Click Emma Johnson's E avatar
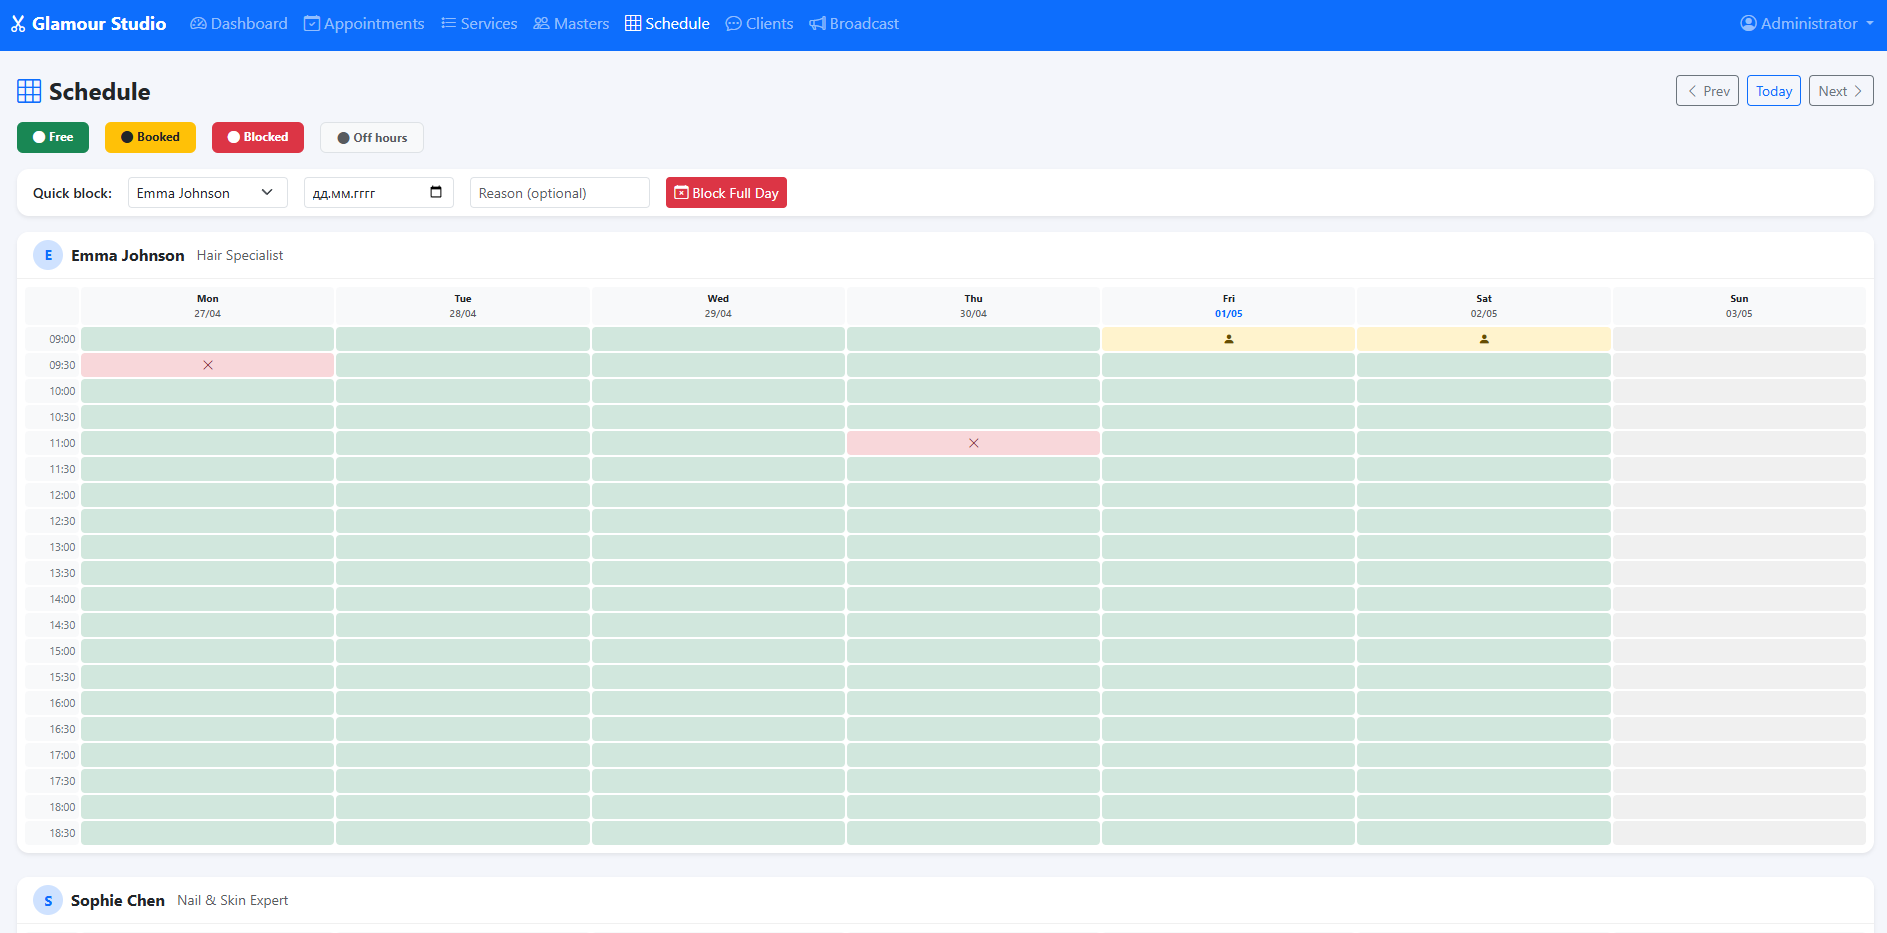Screen dimensions: 1887x933 (48, 255)
